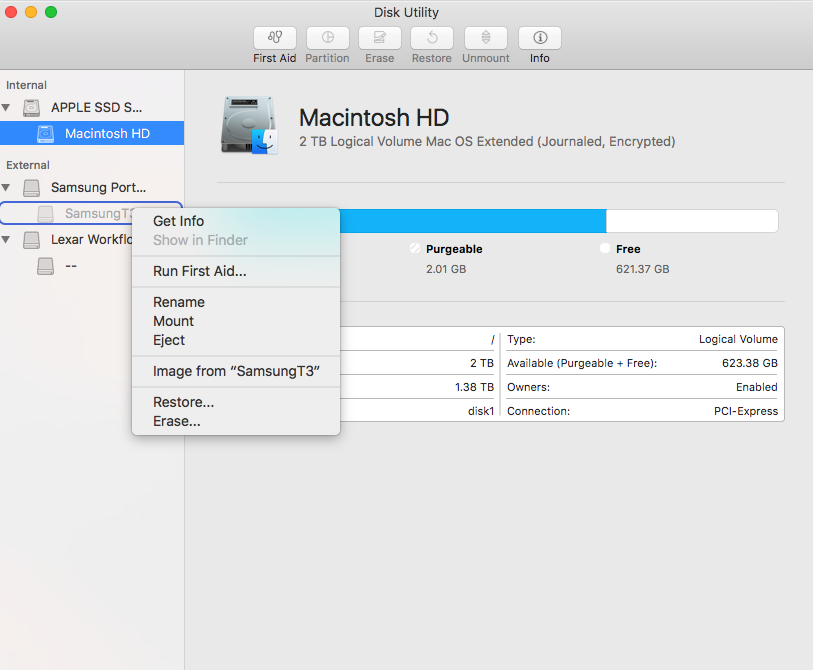Click the Free legend label
813x670 pixels.
628,249
